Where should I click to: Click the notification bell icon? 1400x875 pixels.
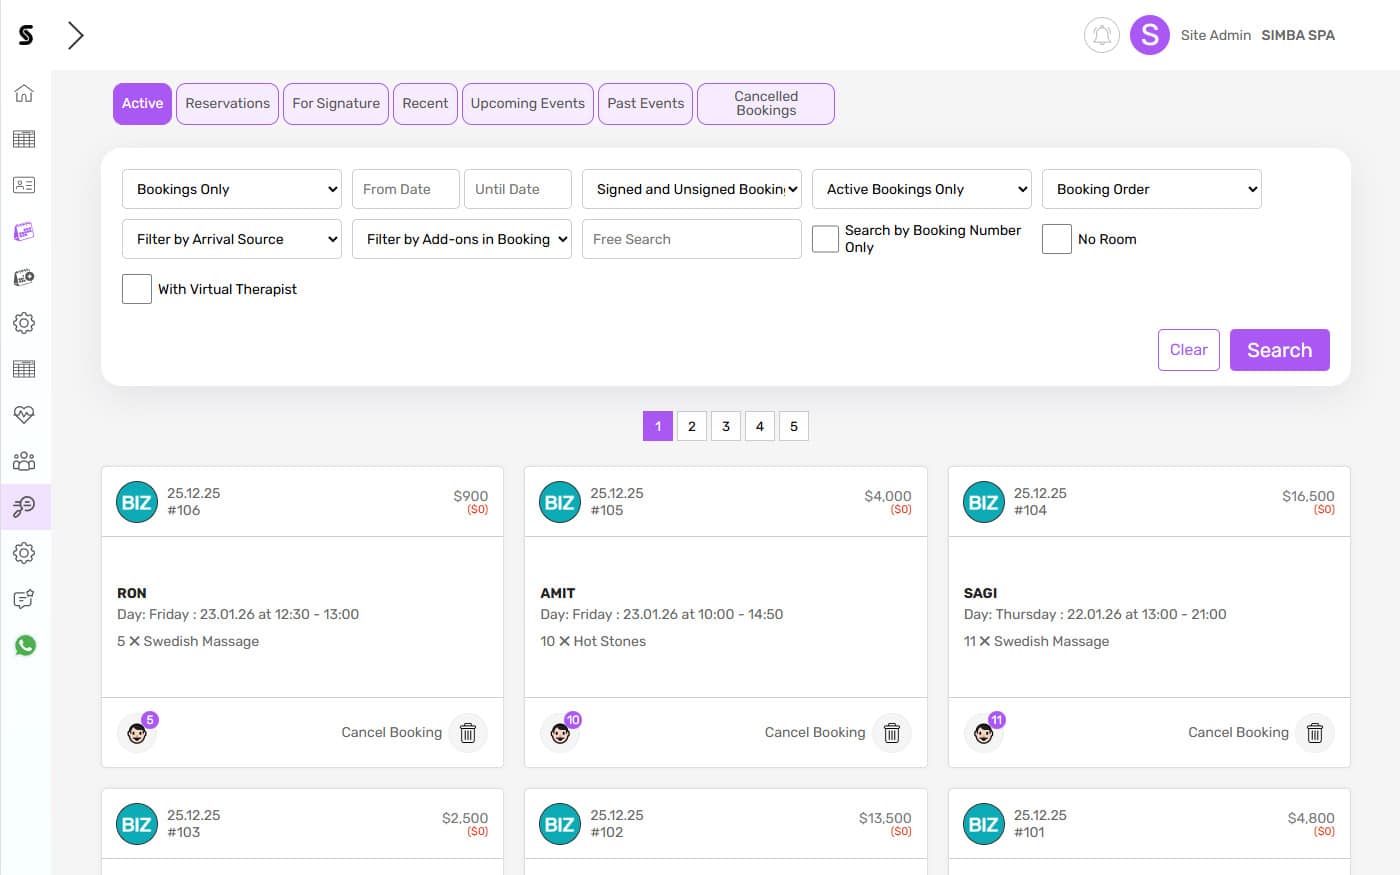[1101, 35]
